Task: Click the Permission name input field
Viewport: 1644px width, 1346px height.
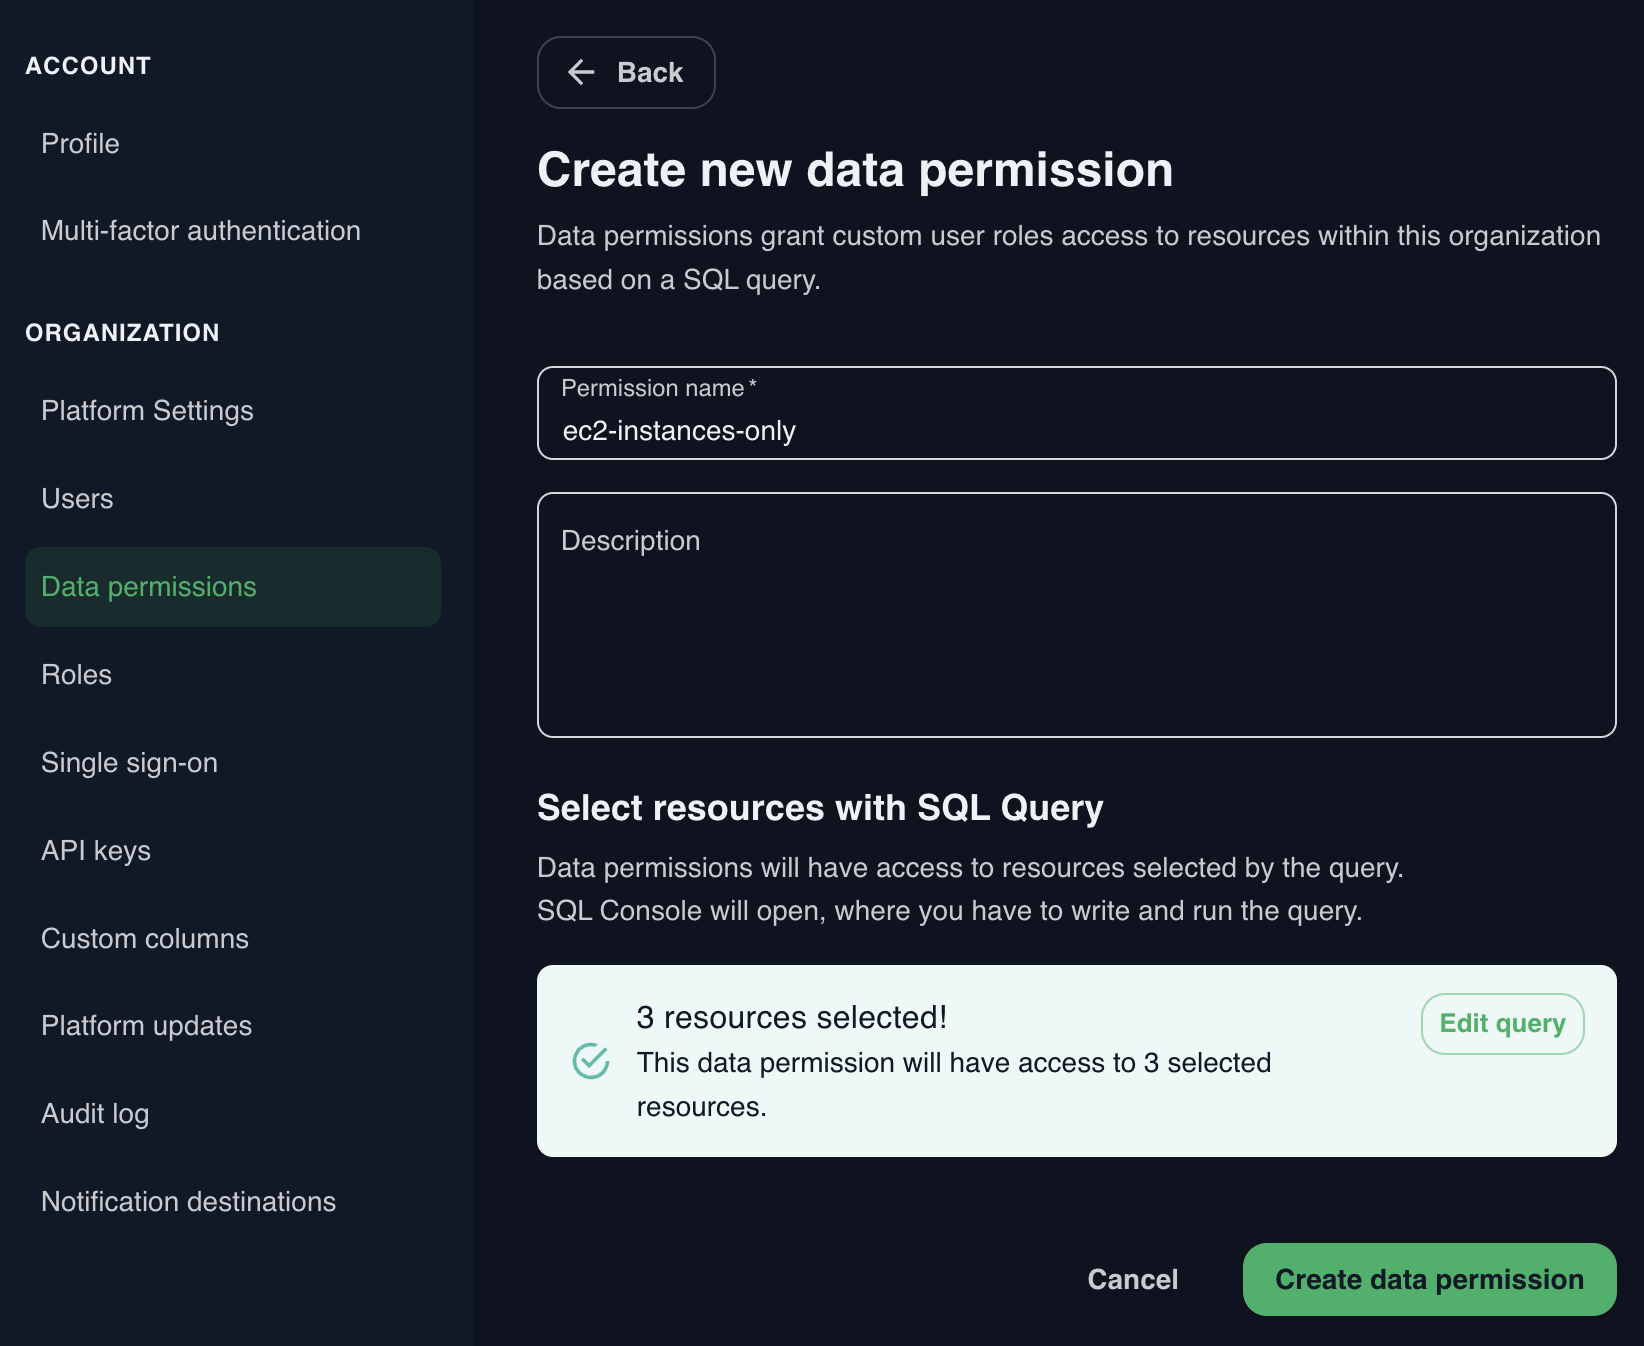Action: (x=1076, y=430)
